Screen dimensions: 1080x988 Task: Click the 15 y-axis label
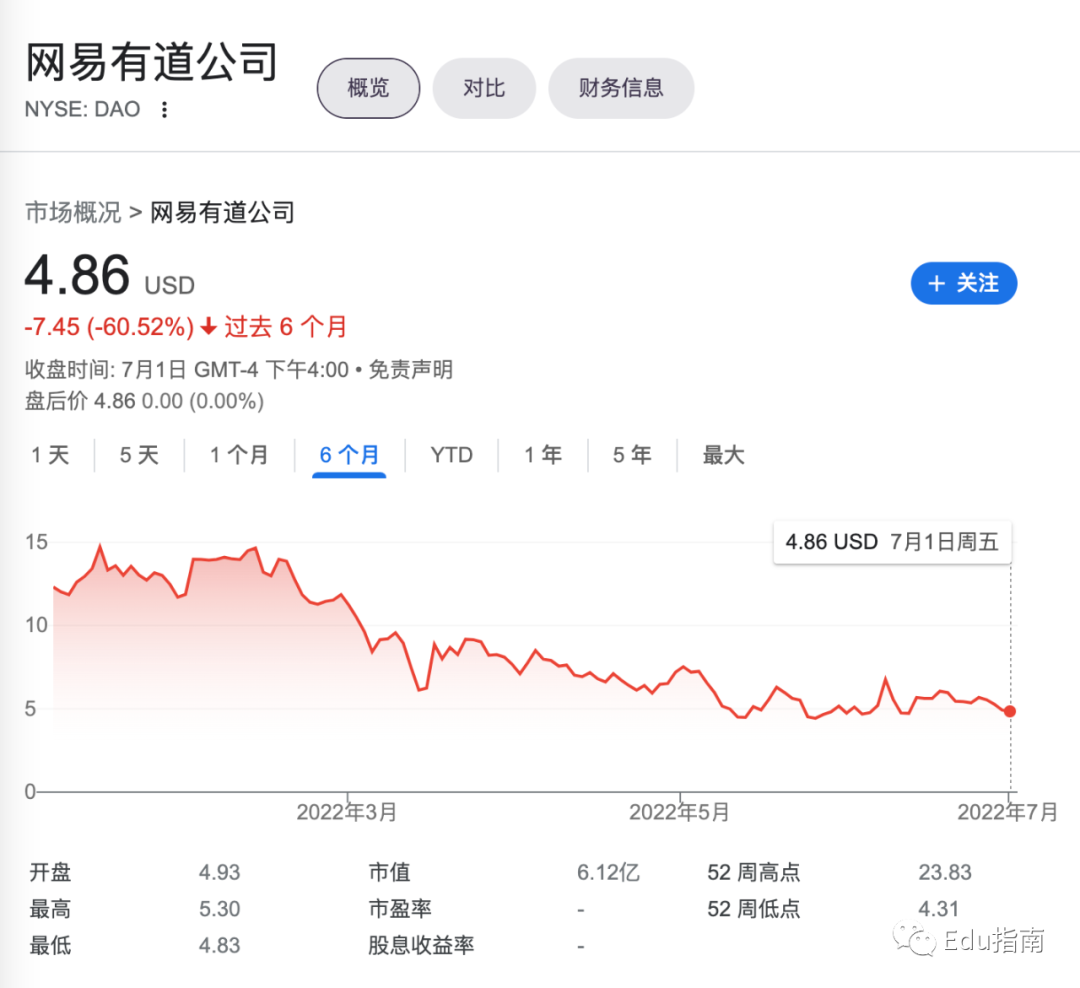point(37,542)
